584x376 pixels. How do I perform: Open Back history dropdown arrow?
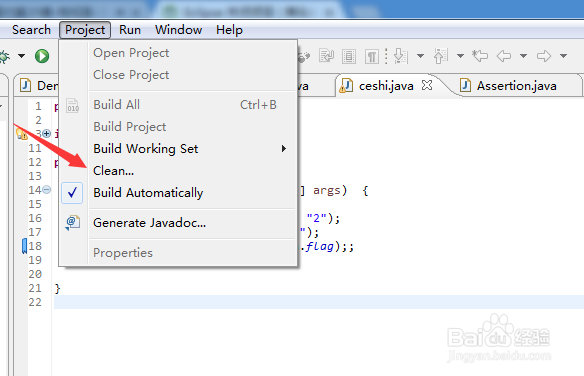pyautogui.click(x=524, y=56)
